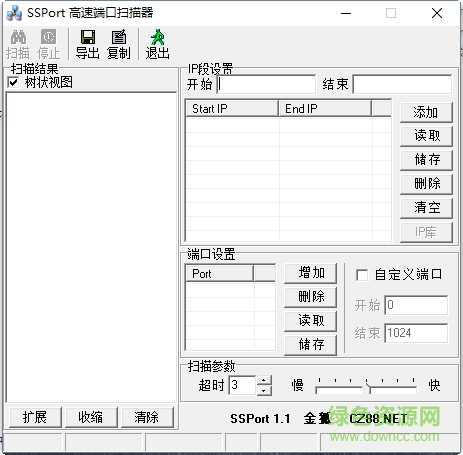The width and height of the screenshot is (463, 455).
Task: Click the 导出 floppy disk export icon
Action: (x=88, y=37)
